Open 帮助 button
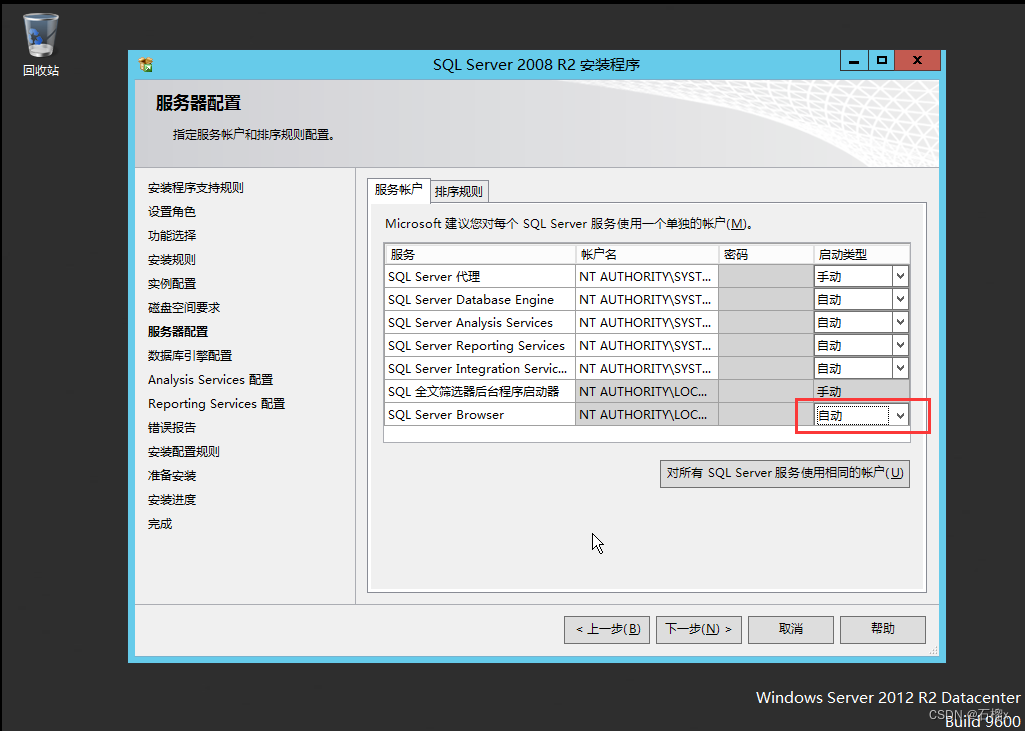The height and width of the screenshot is (731, 1025). tap(882, 629)
